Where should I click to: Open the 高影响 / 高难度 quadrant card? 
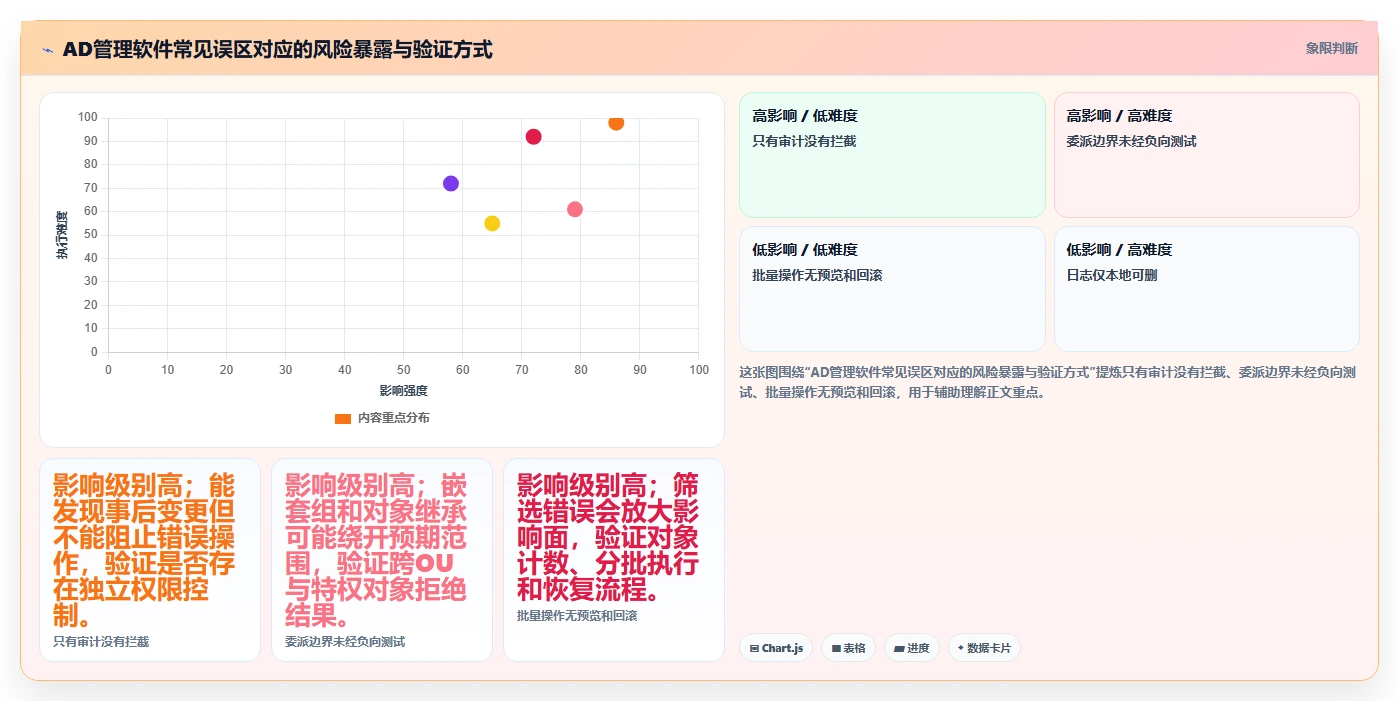coord(1206,155)
